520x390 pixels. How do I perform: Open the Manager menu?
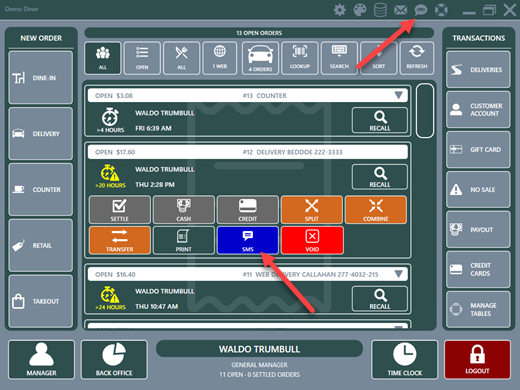(41, 360)
